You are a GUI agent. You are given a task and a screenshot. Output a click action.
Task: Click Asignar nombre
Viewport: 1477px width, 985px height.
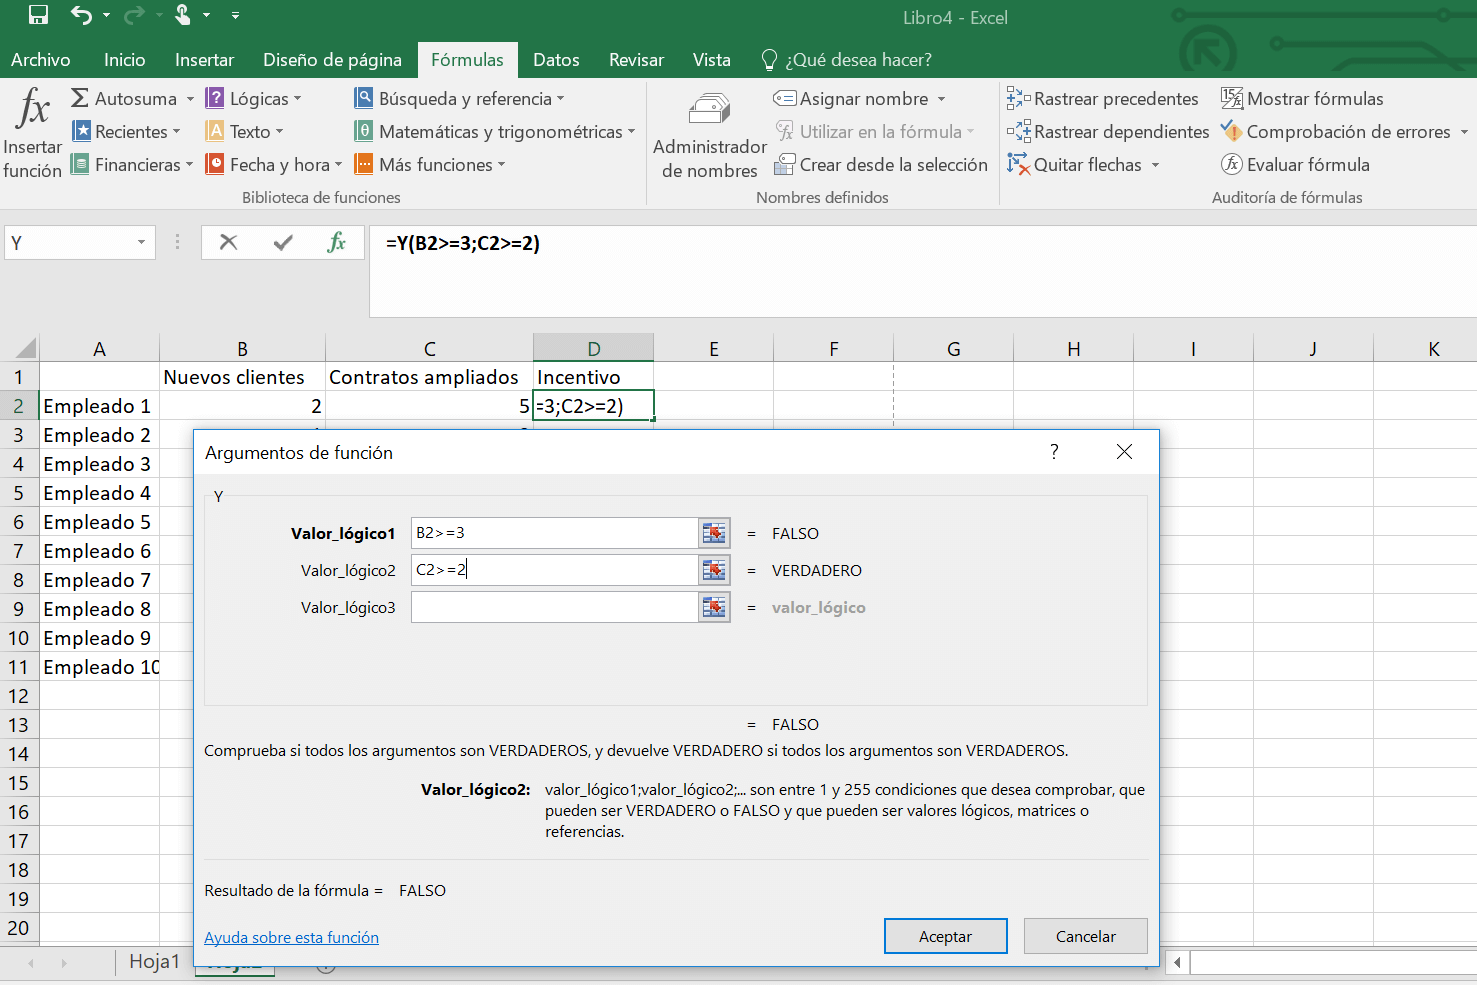[852, 98]
